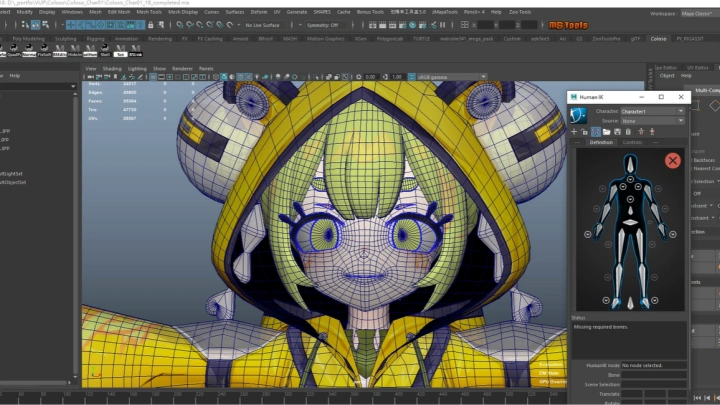The height and width of the screenshot is (405, 720).
Task: Click the QuadPv shelf button
Action: coord(14,50)
